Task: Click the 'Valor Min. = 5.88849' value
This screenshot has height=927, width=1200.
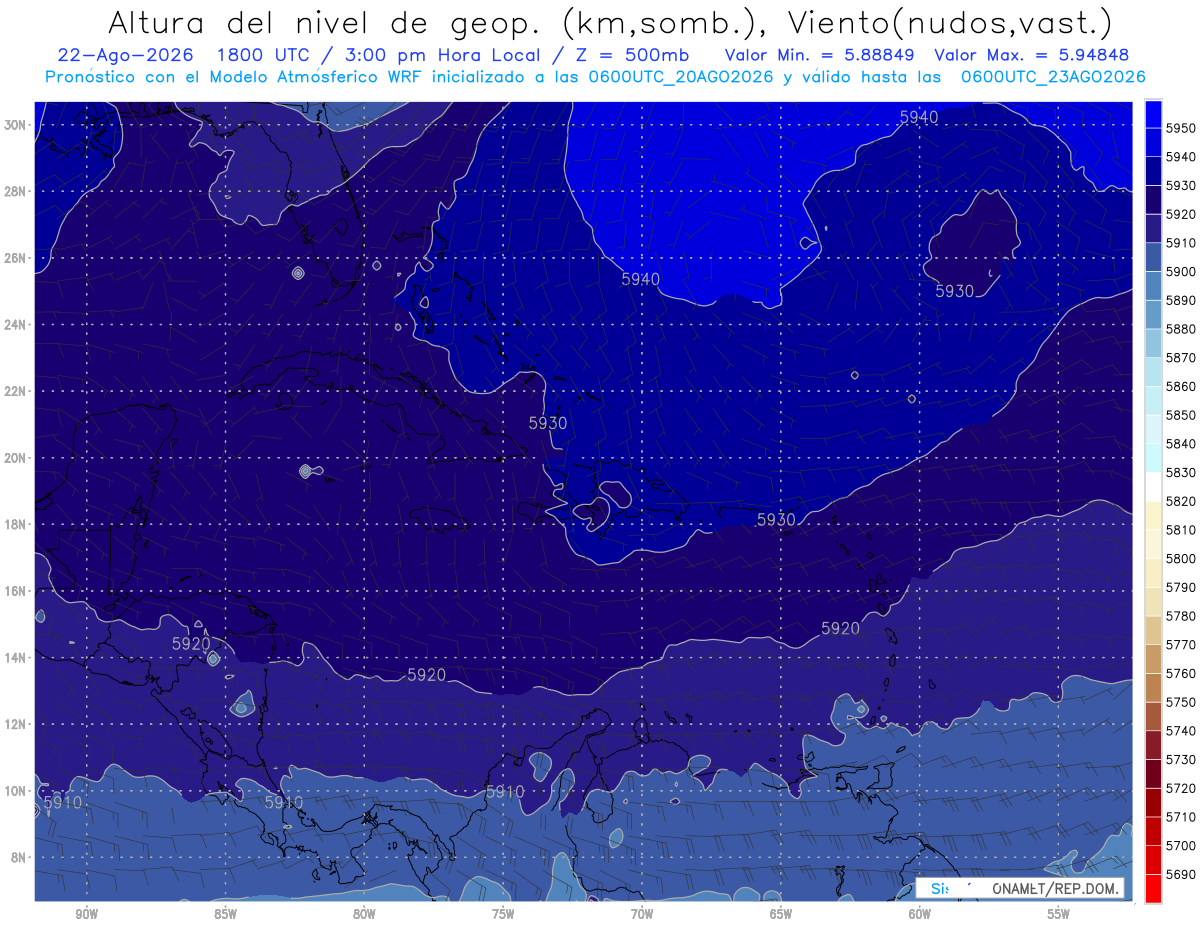Action: pyautogui.click(x=821, y=55)
